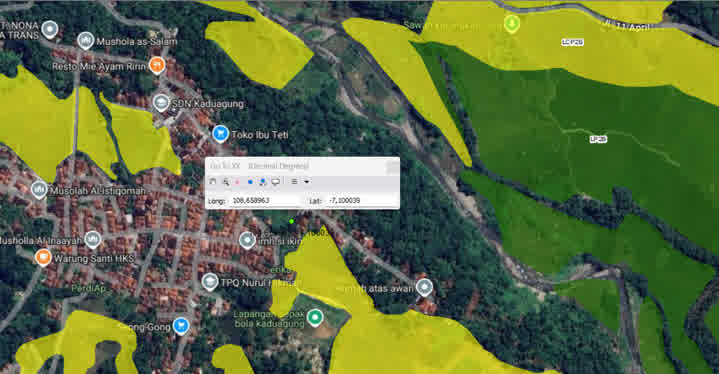Click the PerdiAp map label
719x374 pixels.
[88, 289]
